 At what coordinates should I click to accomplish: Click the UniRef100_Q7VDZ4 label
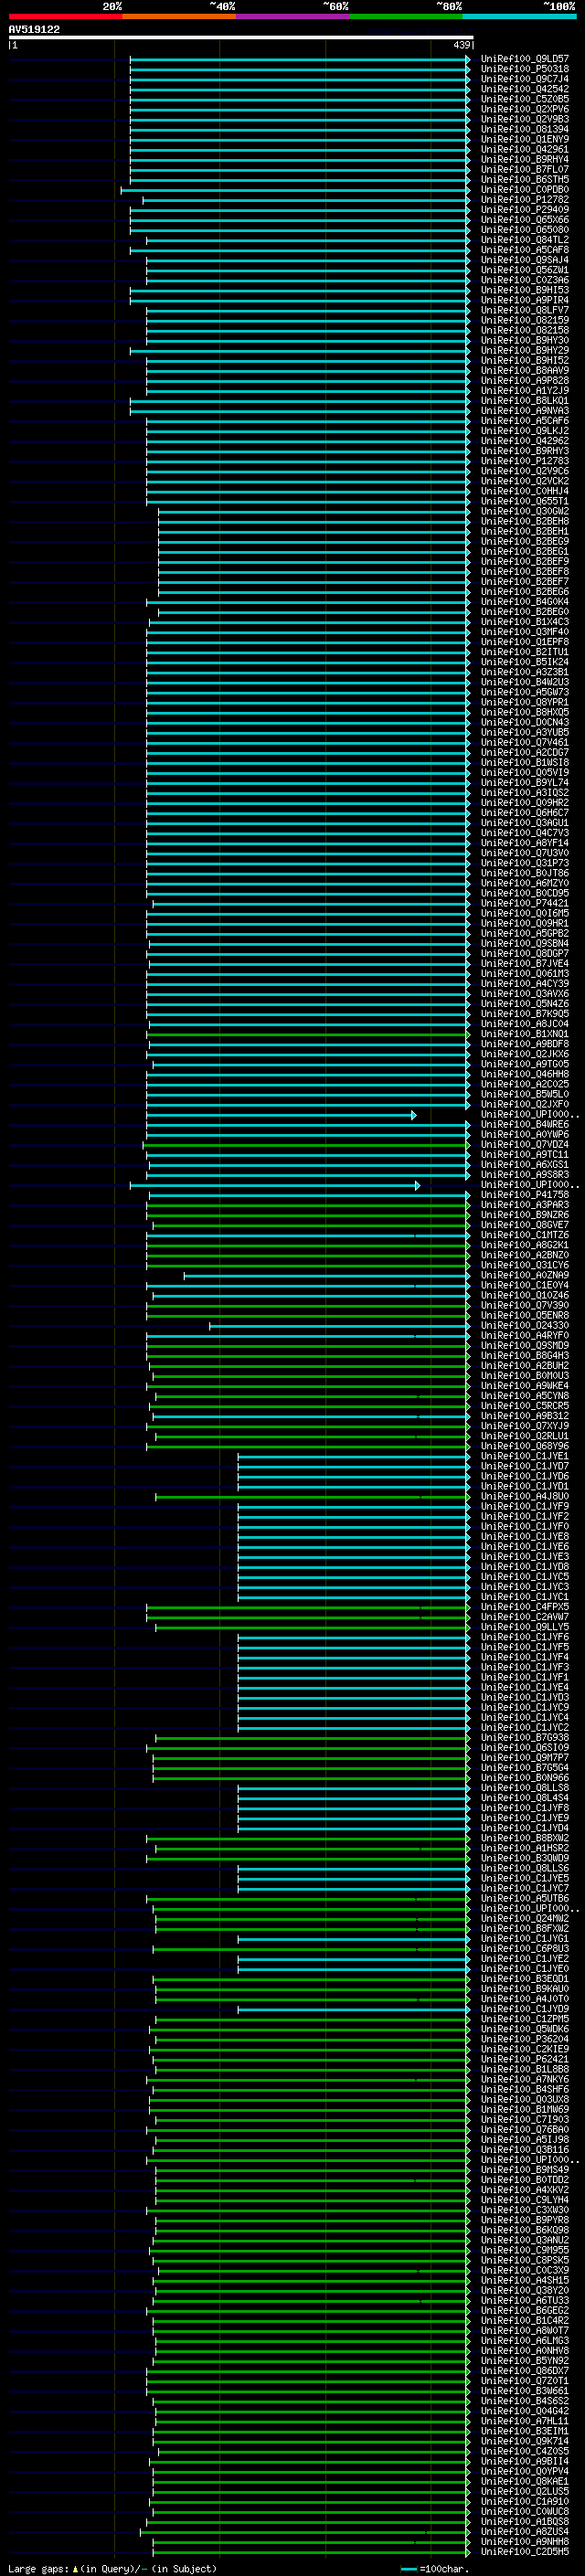tap(525, 1144)
